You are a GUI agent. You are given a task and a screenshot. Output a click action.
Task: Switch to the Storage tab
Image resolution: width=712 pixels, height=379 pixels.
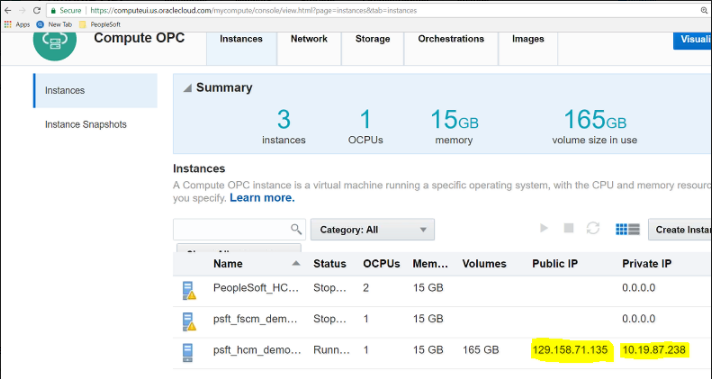[372, 39]
